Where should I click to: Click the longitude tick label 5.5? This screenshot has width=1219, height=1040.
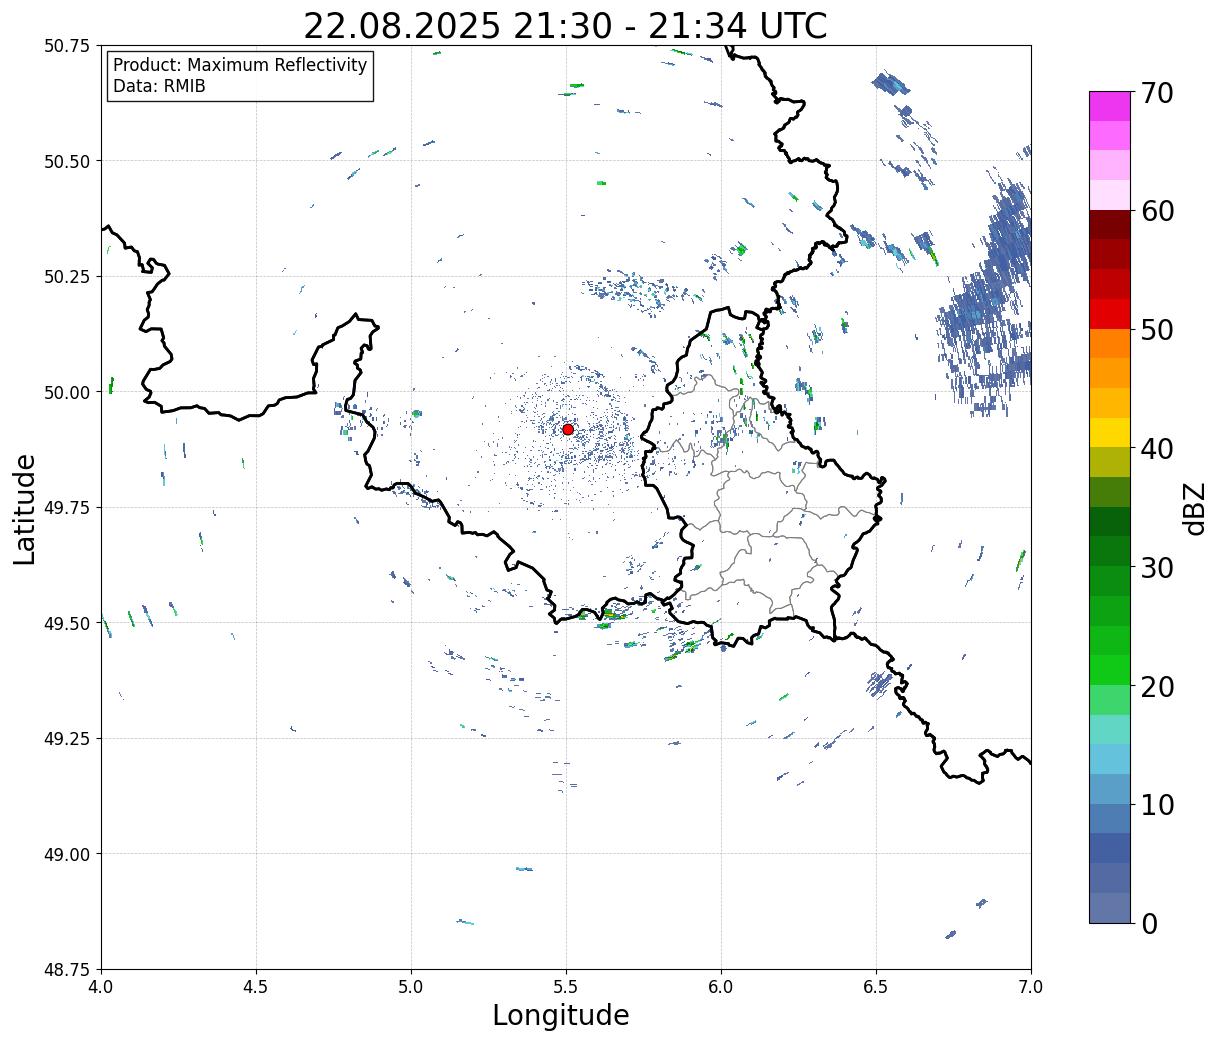click(566, 986)
